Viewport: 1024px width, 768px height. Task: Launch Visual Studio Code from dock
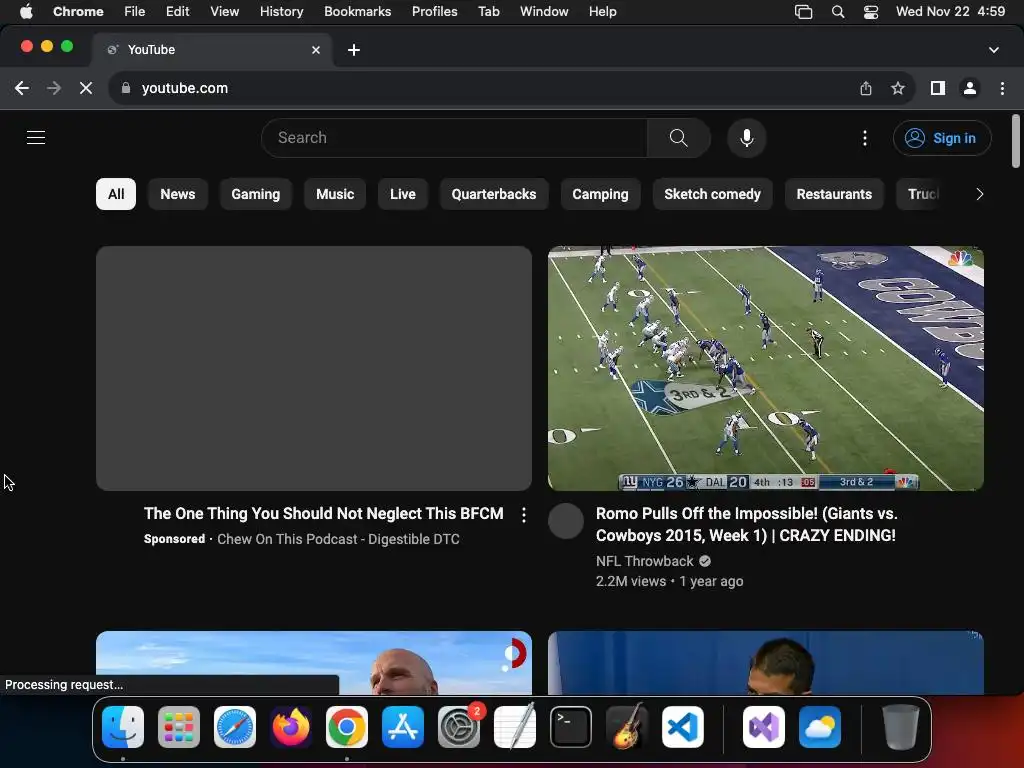[x=682, y=727]
